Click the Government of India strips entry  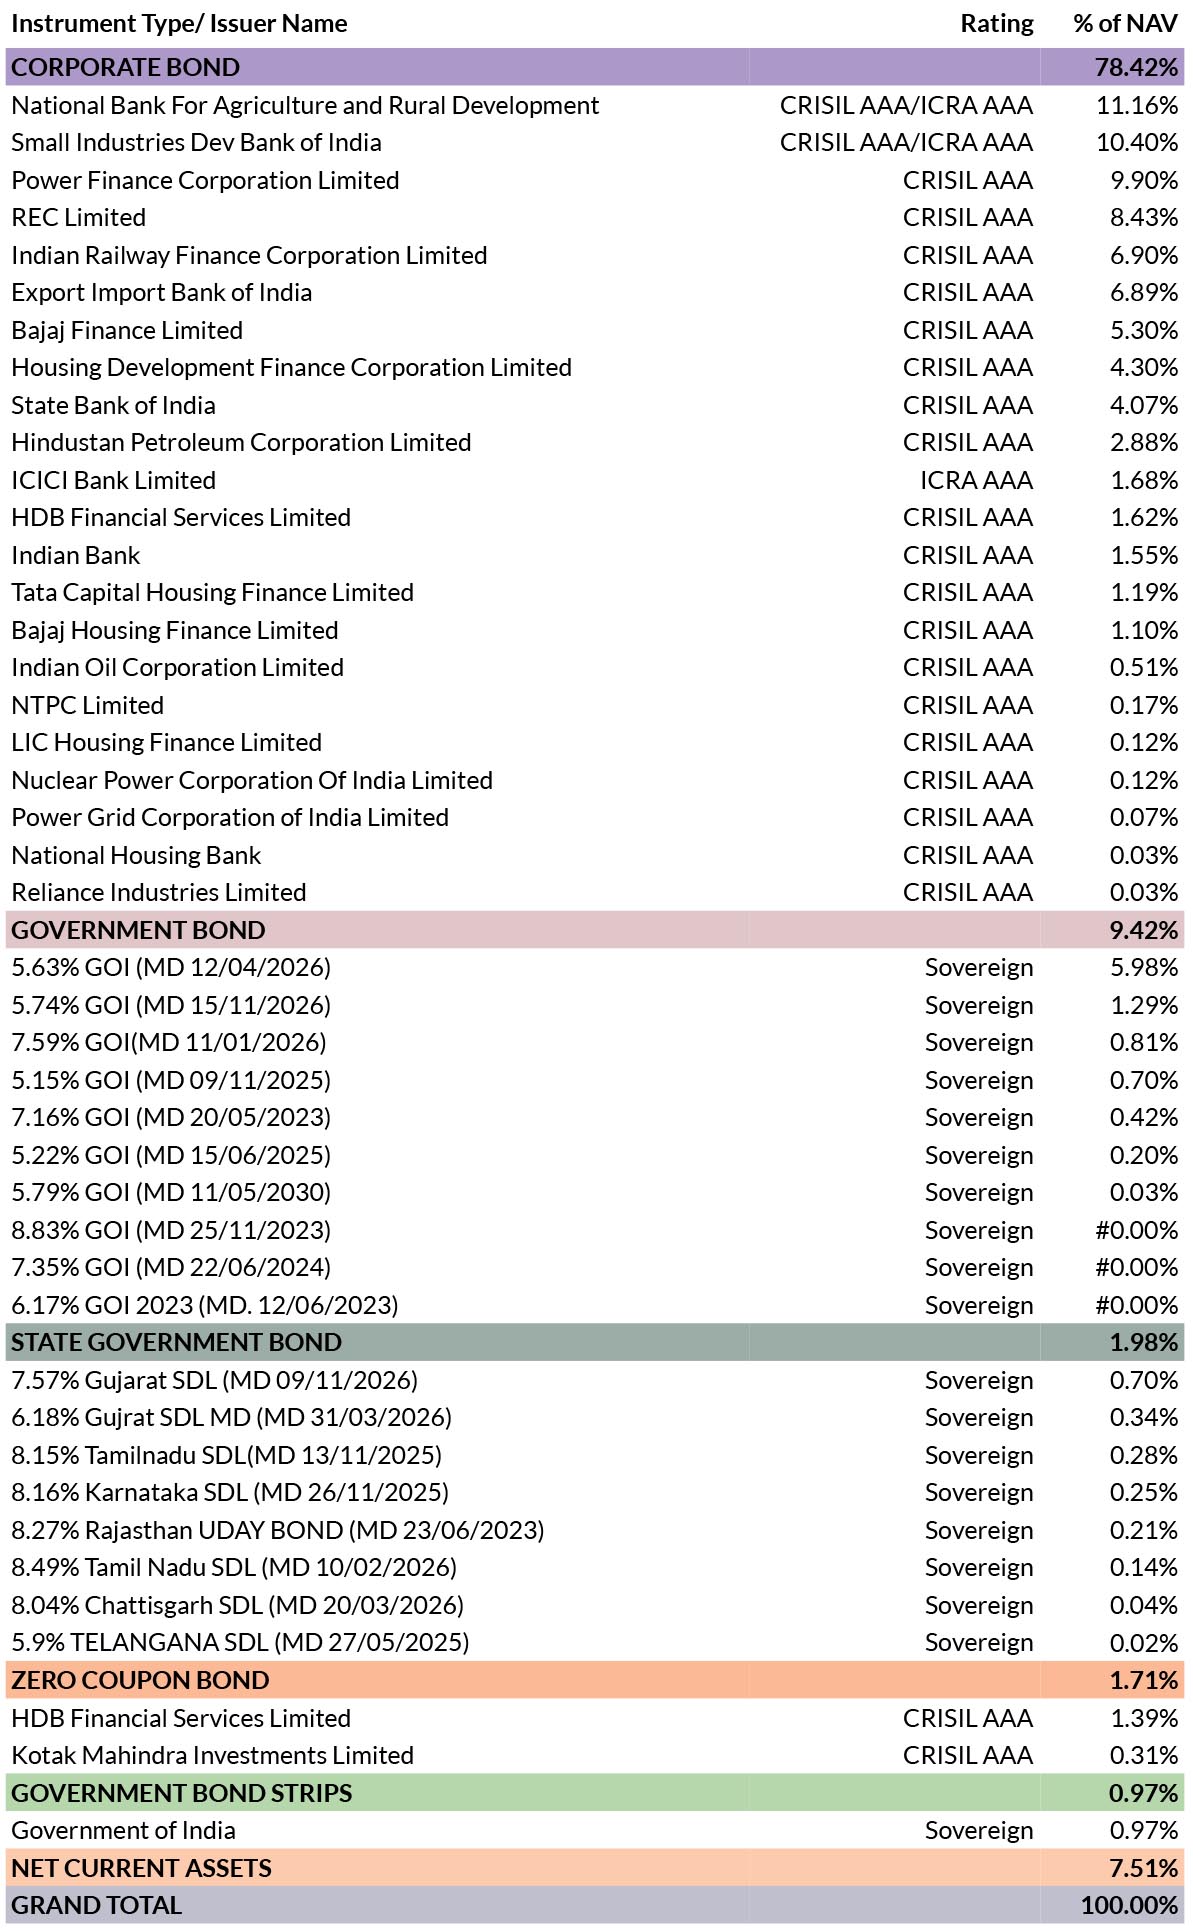click(124, 1830)
